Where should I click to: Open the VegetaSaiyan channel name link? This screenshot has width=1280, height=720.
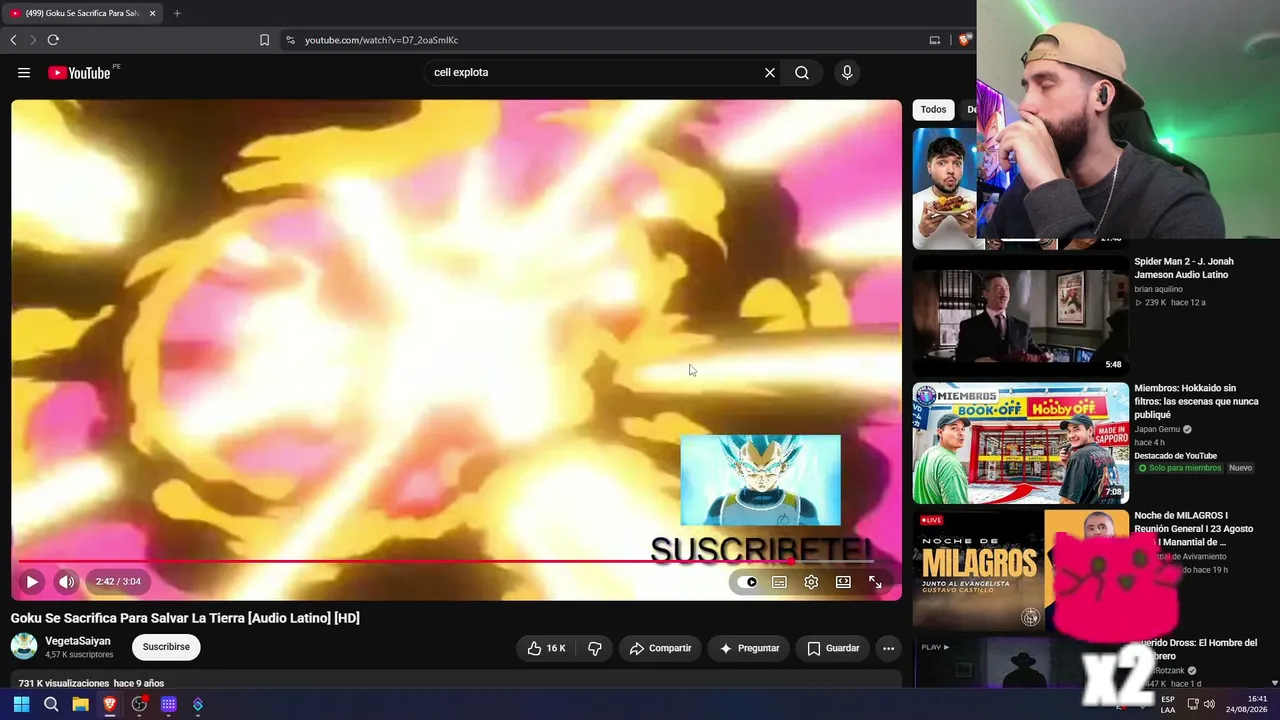(78, 641)
